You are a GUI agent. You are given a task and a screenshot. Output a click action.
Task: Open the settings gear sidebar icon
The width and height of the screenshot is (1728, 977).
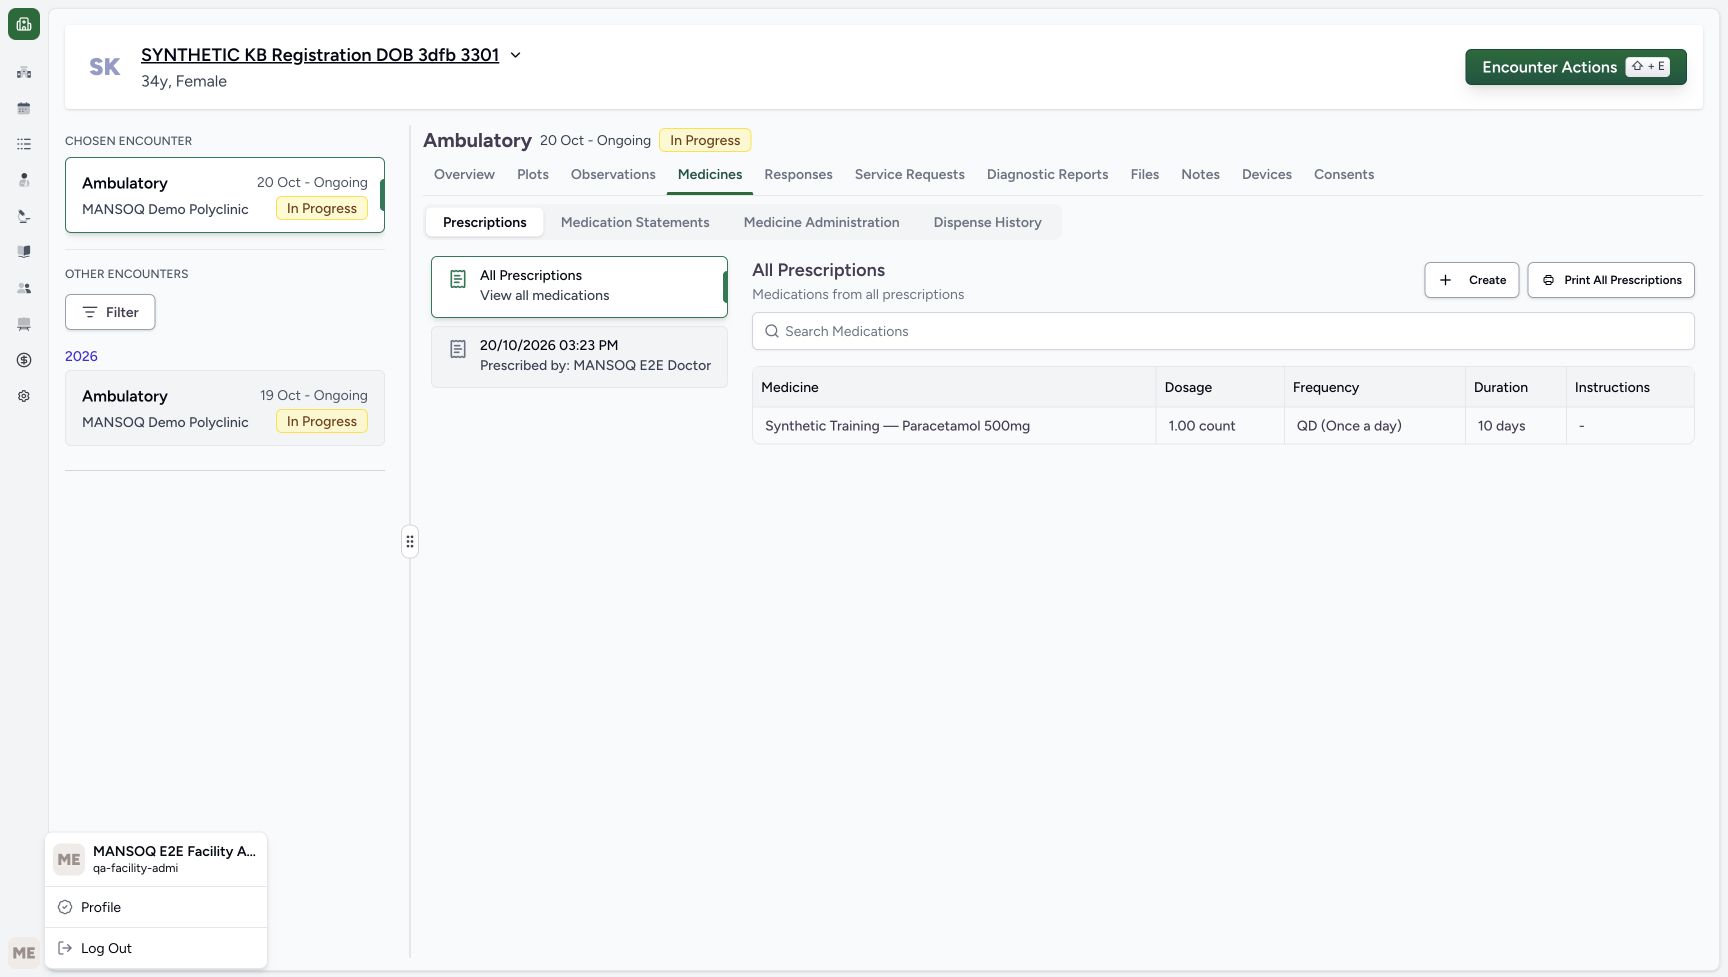[x=24, y=396]
